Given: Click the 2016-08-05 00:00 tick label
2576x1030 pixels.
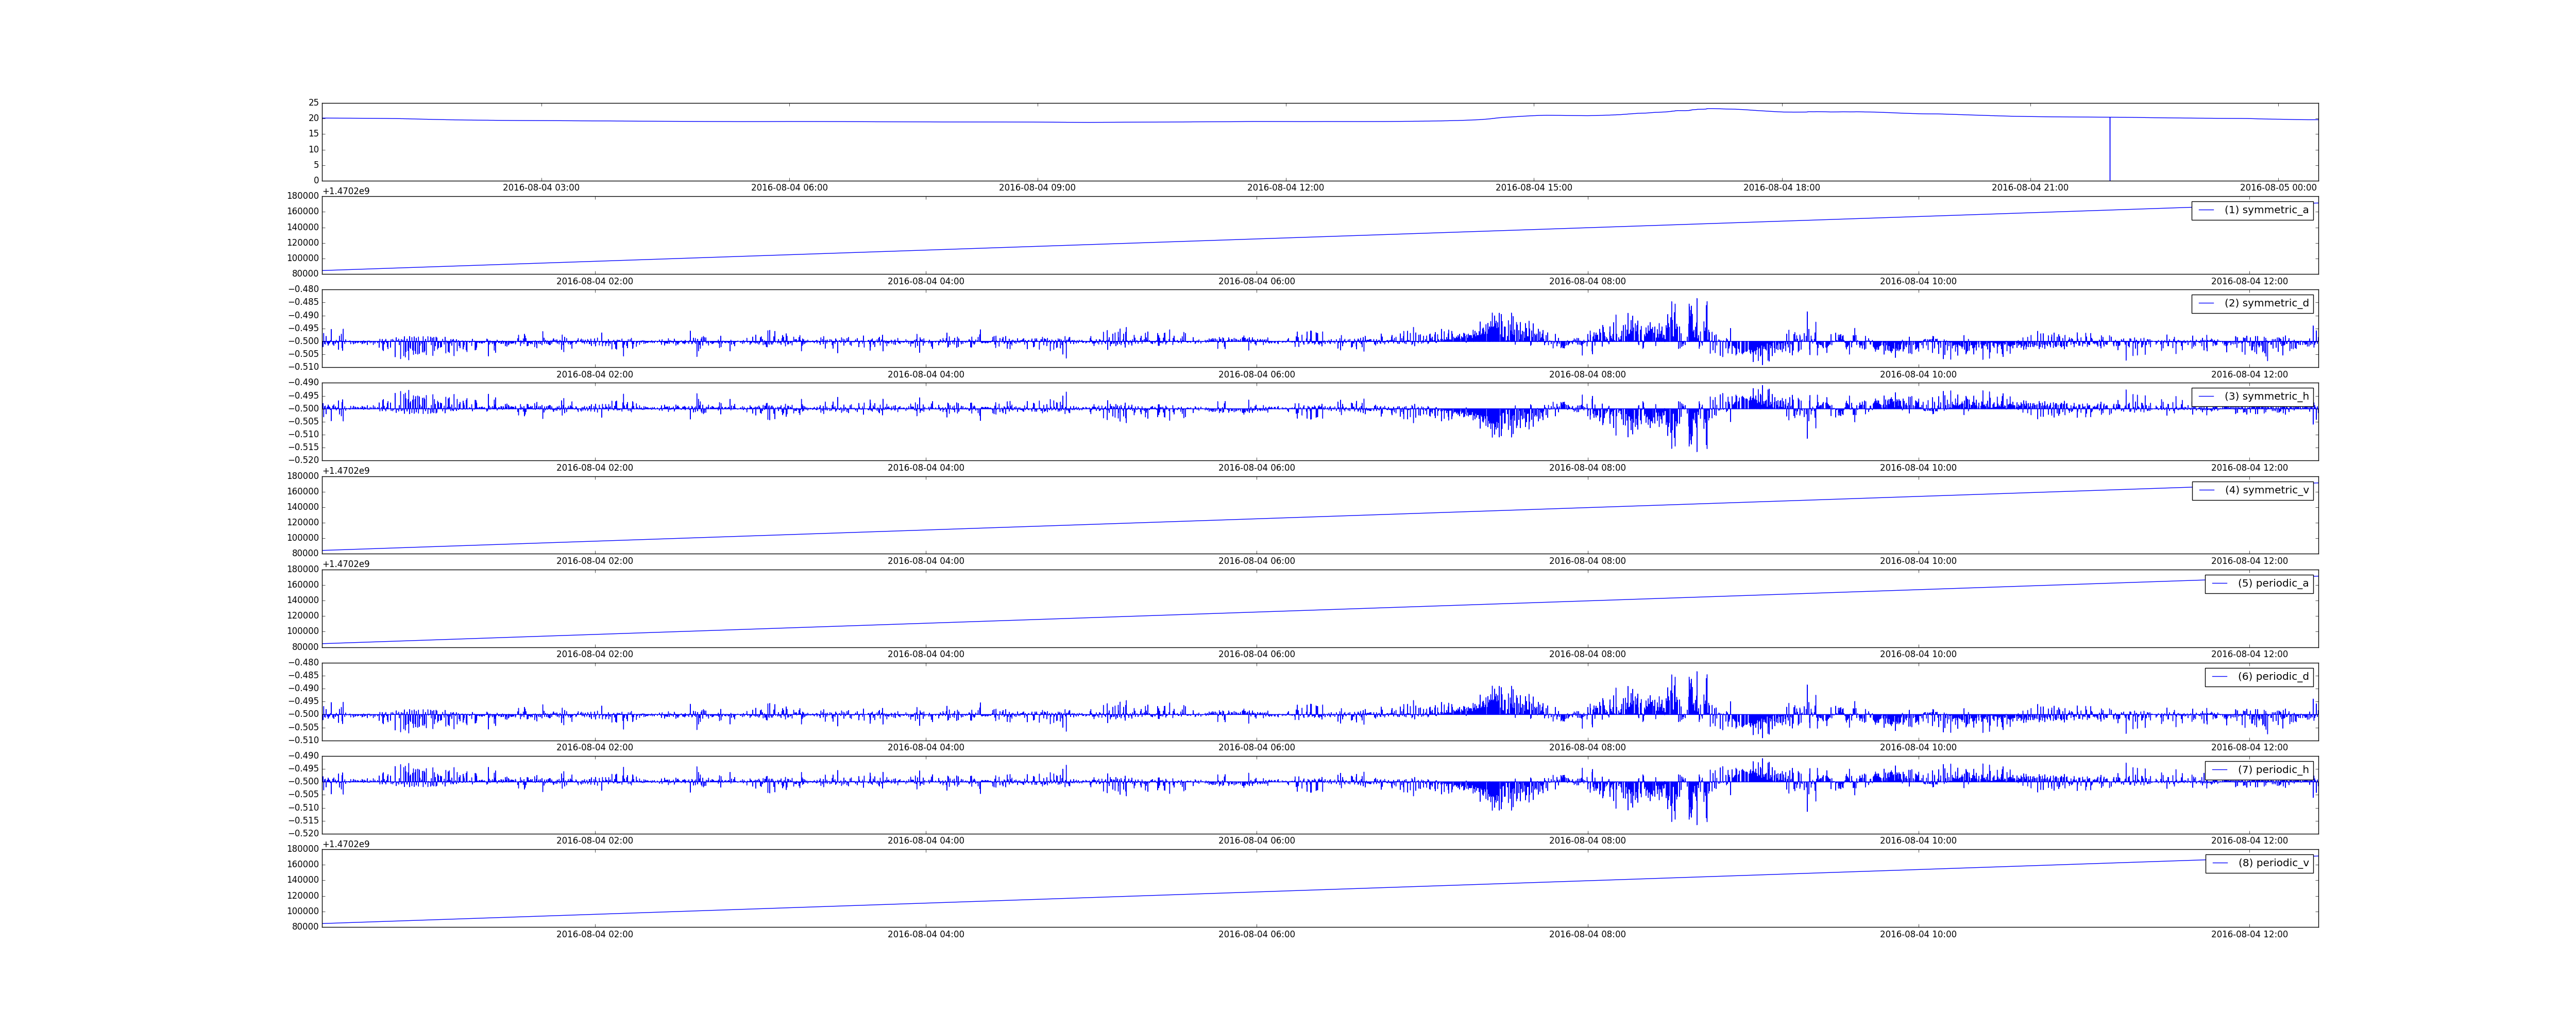Looking at the screenshot, I should click(2277, 188).
